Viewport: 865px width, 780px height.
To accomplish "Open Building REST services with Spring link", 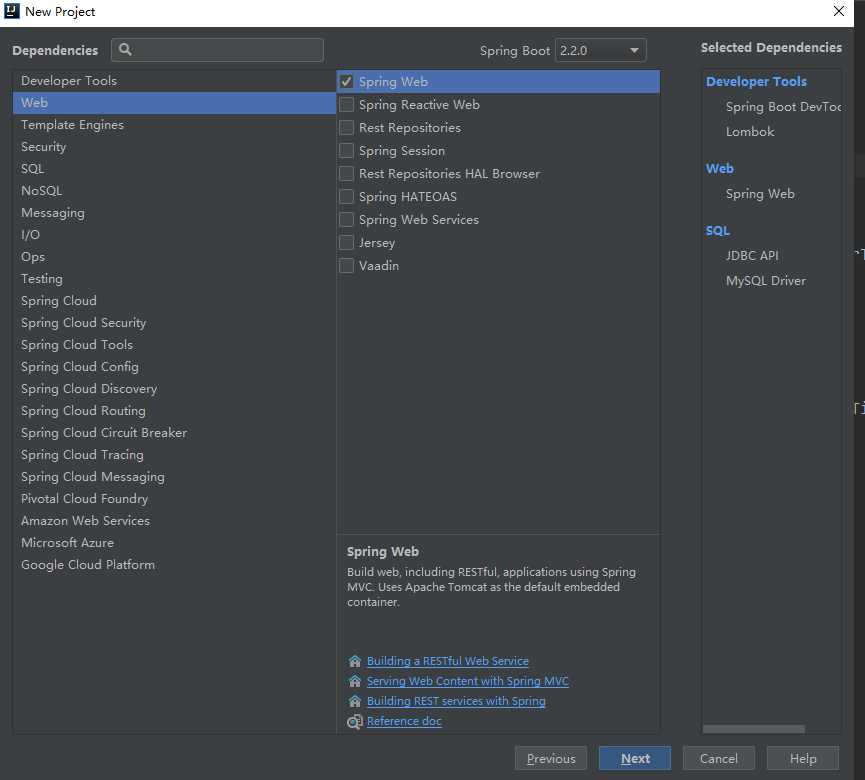I will tap(456, 701).
